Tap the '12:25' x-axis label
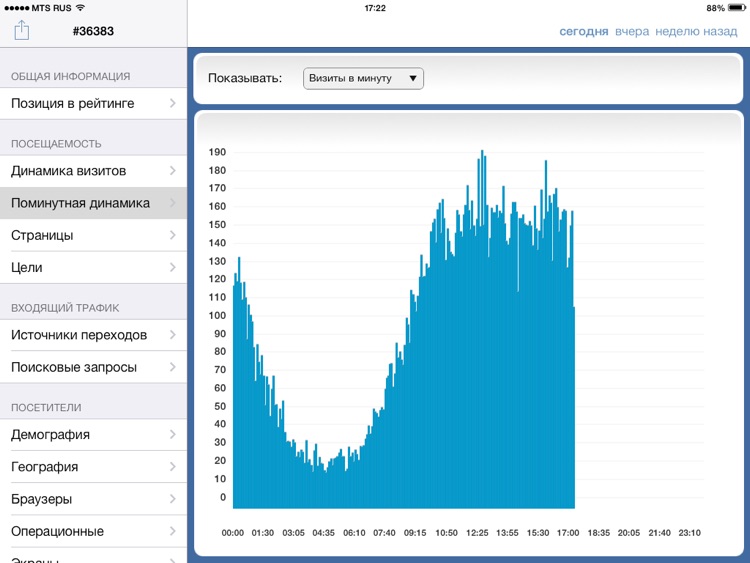Viewport: 750px width, 563px height. coord(477,533)
